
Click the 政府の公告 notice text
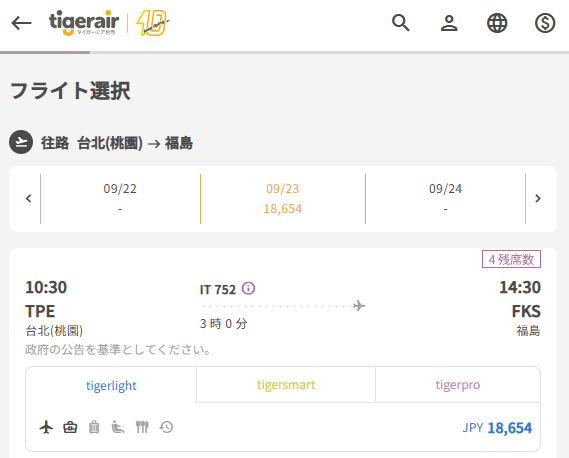coord(118,349)
